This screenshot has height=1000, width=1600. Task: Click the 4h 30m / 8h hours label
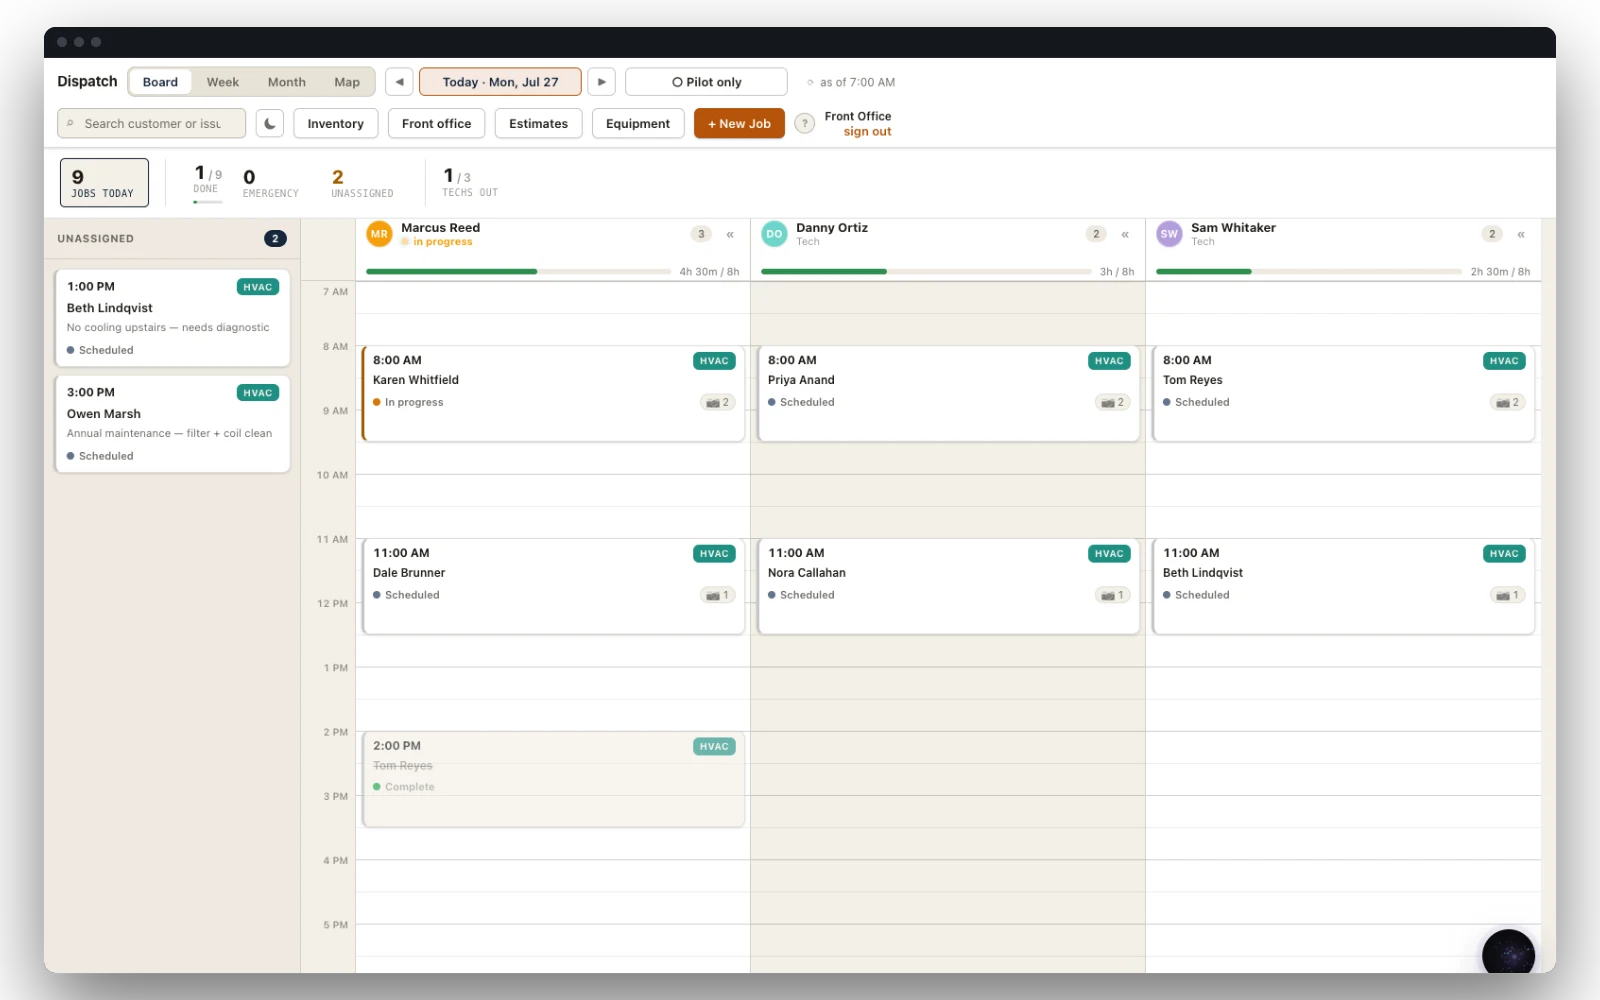click(x=709, y=272)
